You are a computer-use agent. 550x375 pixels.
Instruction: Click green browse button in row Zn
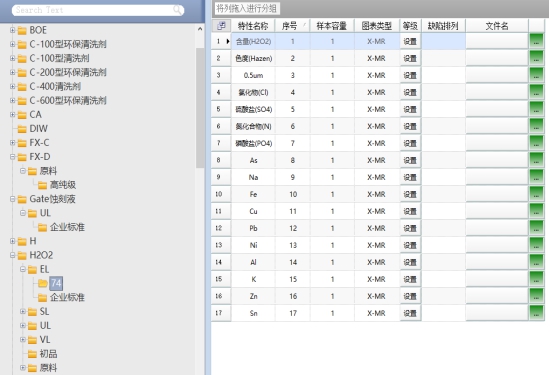[x=536, y=296]
